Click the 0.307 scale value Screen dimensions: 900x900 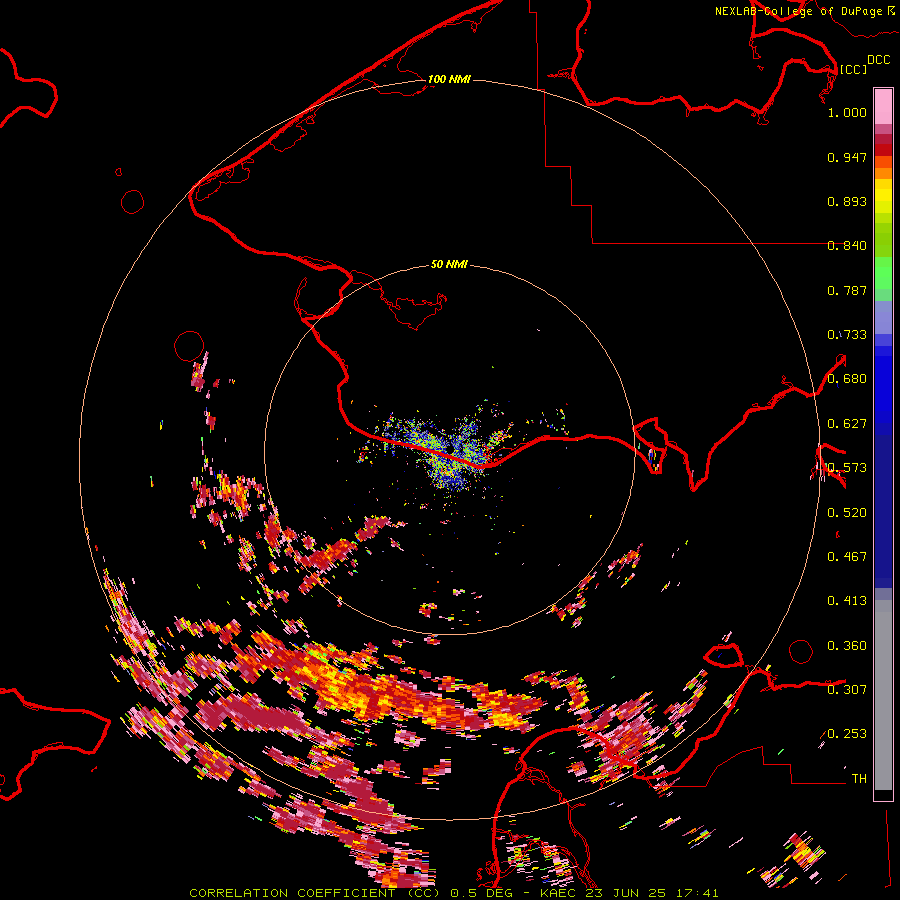(847, 690)
